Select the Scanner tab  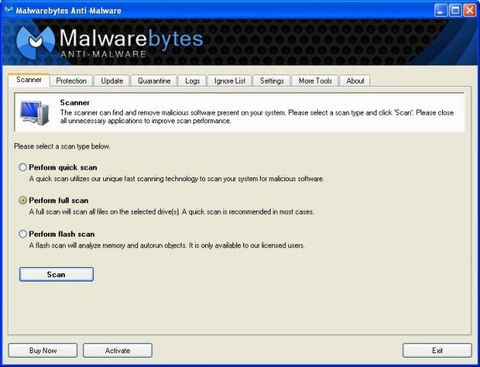tap(29, 80)
